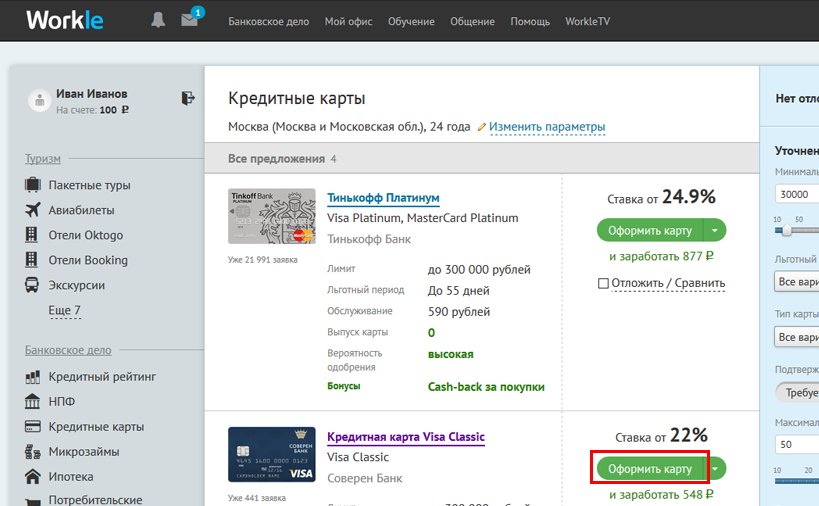Click the и заработать 877 ₽ text
819x506 pixels.
point(661,256)
